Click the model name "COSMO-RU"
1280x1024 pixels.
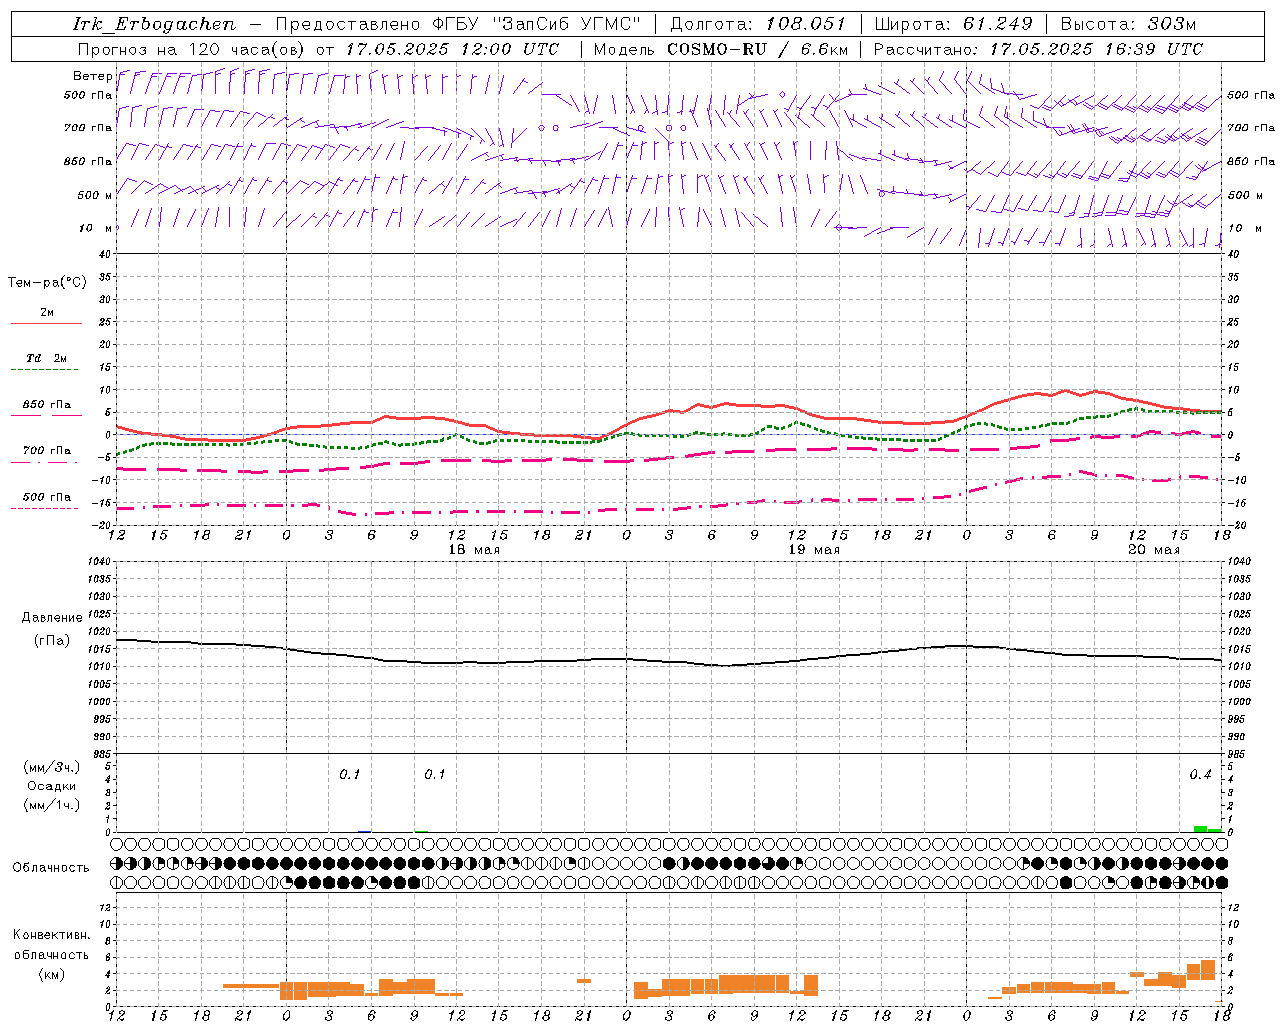pos(716,49)
